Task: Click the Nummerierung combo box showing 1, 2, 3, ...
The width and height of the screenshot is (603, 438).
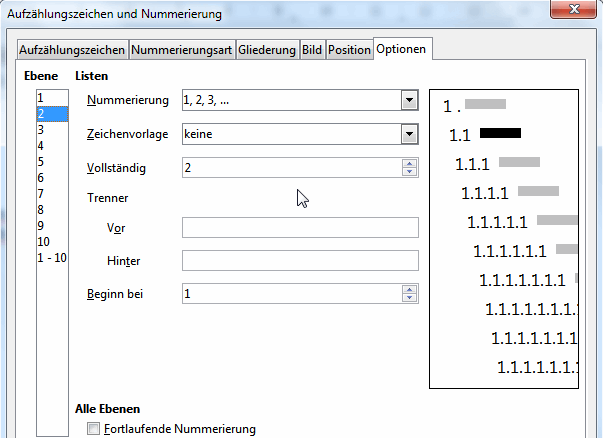Action: (300, 100)
